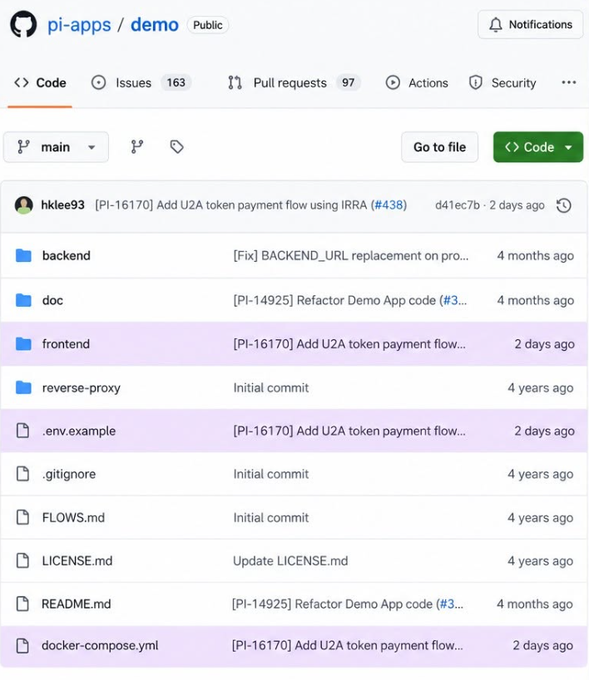Open the doc folder
The width and height of the screenshot is (589, 680).
[x=52, y=300]
